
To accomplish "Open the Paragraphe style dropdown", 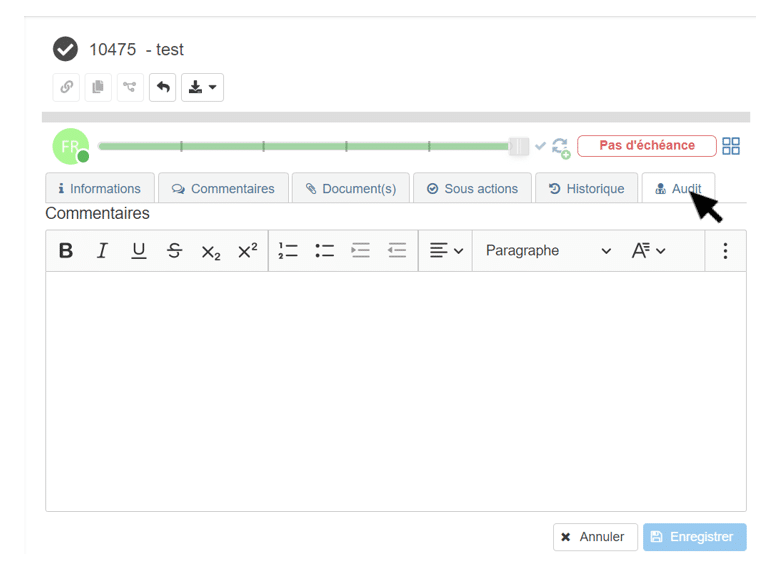I will (x=547, y=251).
